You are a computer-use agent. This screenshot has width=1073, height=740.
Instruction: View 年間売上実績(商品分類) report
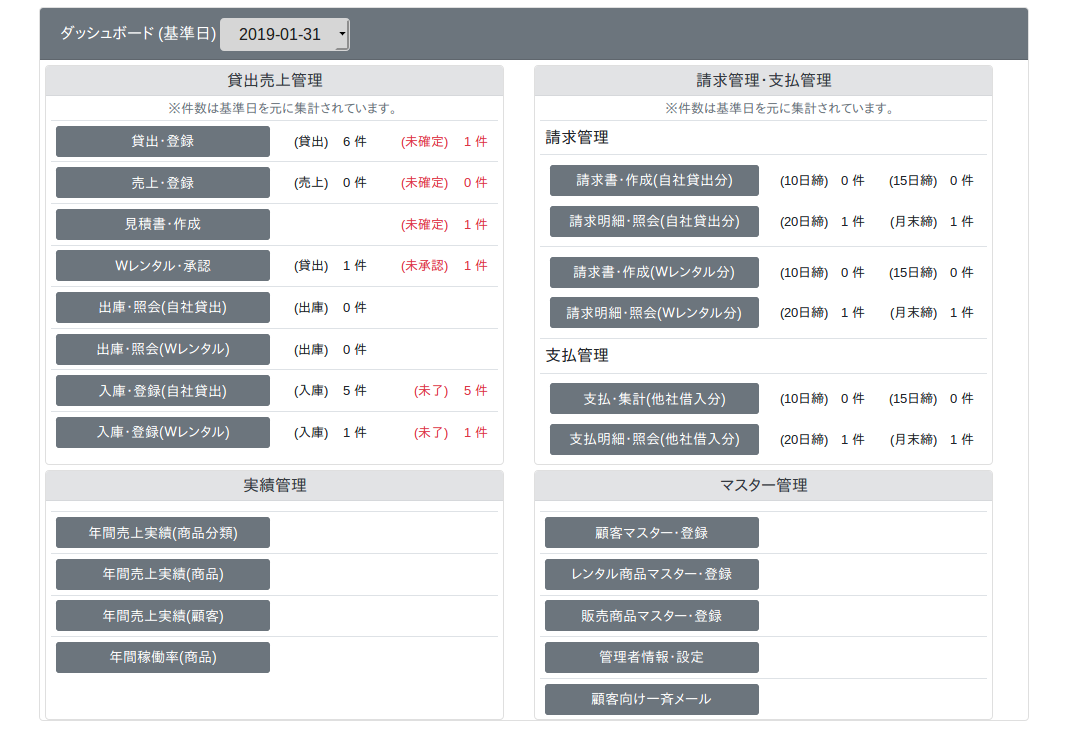coord(163,533)
